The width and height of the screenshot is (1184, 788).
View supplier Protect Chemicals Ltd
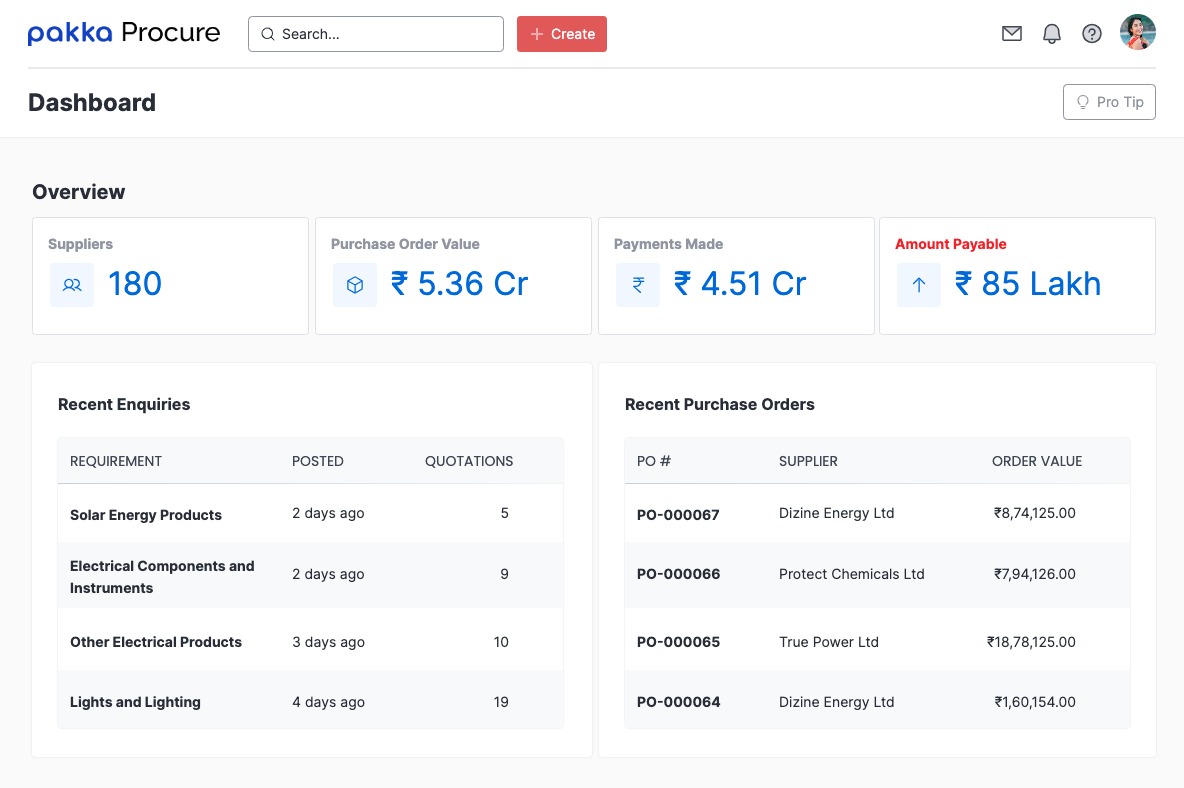(x=851, y=574)
